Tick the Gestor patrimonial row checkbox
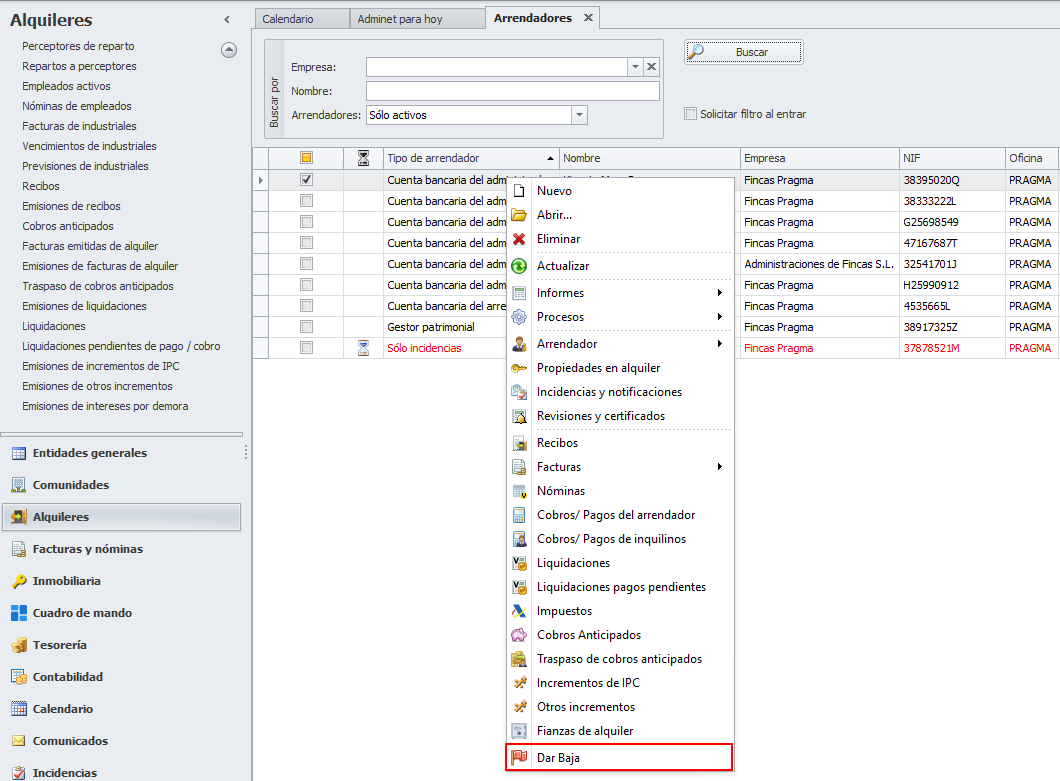Image resolution: width=1060 pixels, height=781 pixels. point(306,327)
